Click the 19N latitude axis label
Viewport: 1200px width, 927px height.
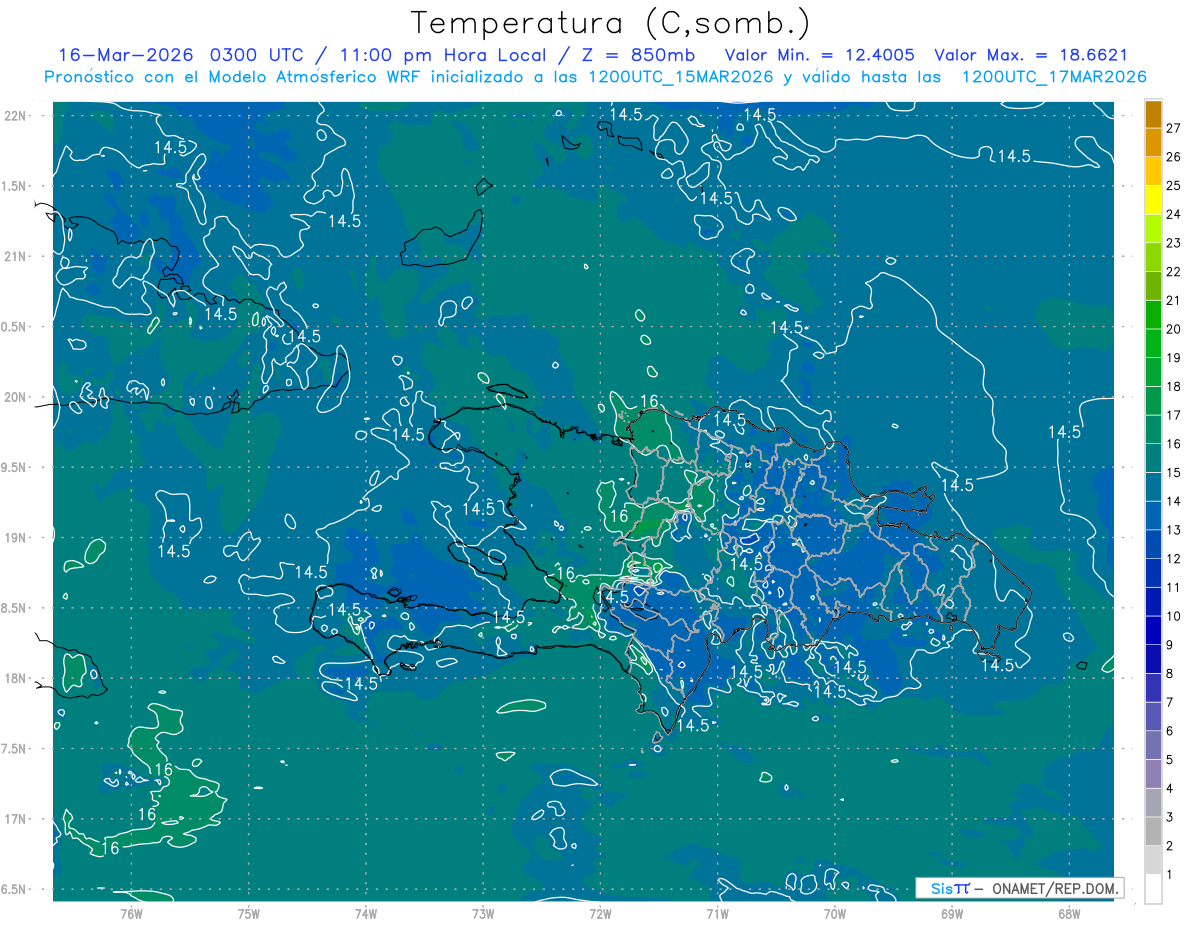[x=15, y=538]
